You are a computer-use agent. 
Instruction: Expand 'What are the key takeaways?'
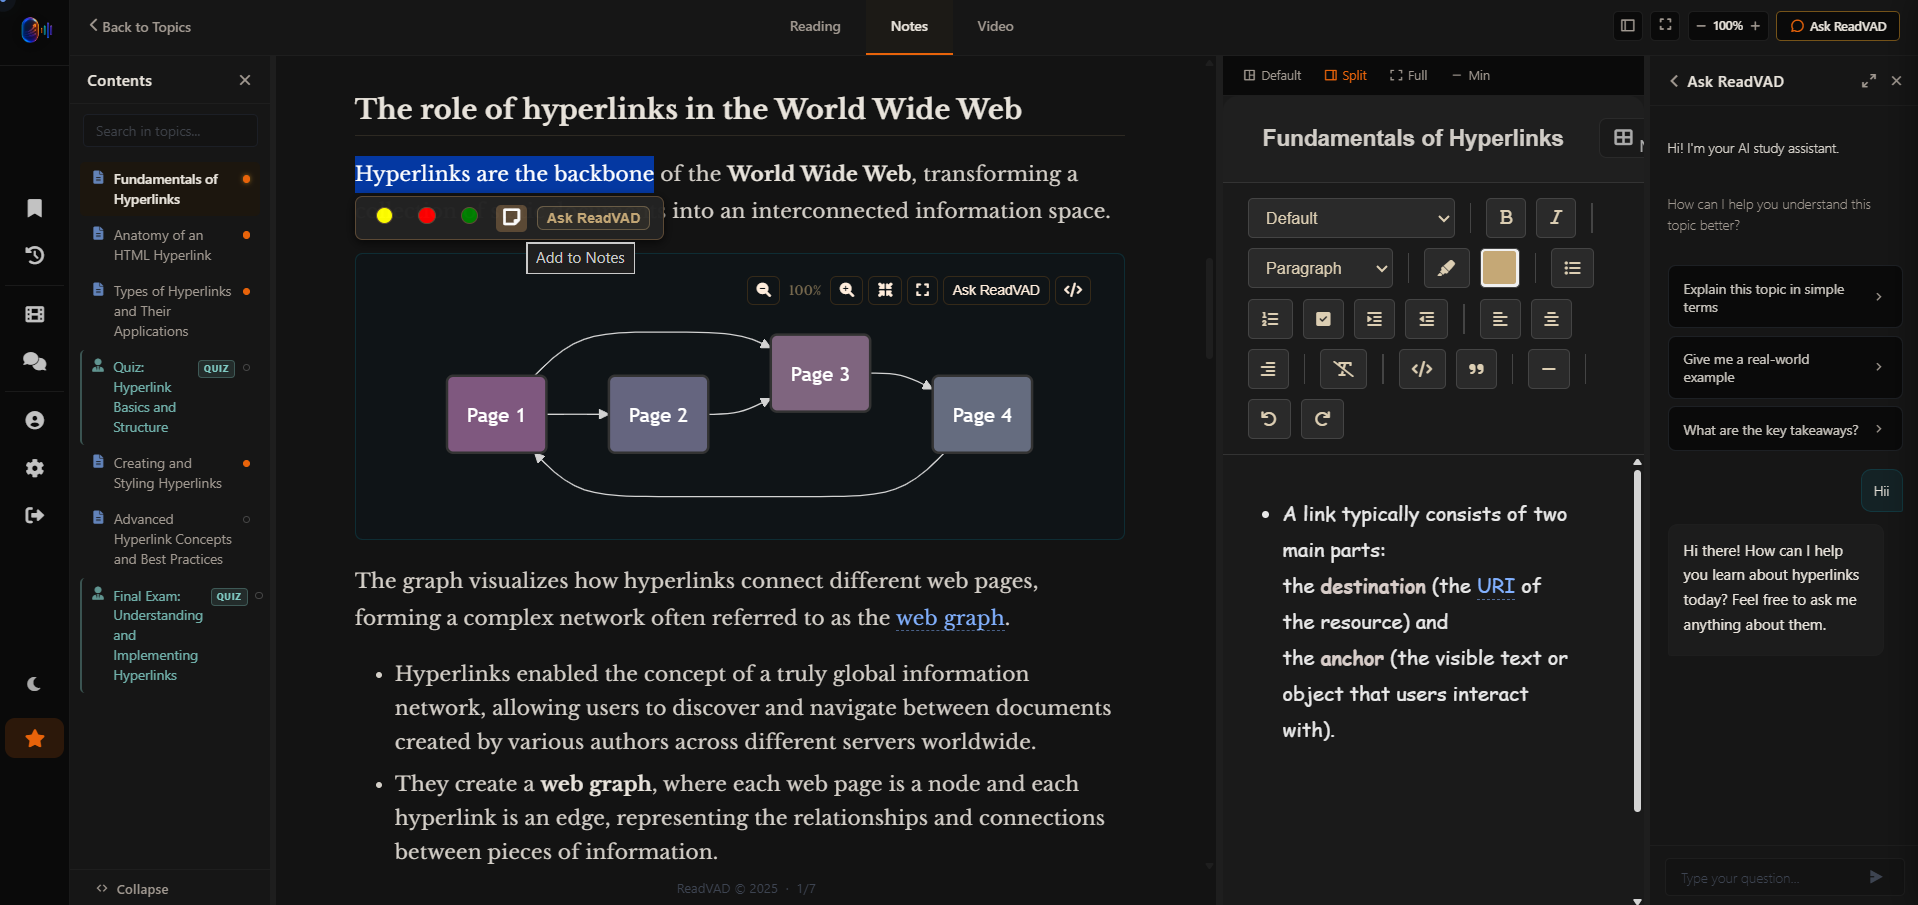pyautogui.click(x=1784, y=430)
